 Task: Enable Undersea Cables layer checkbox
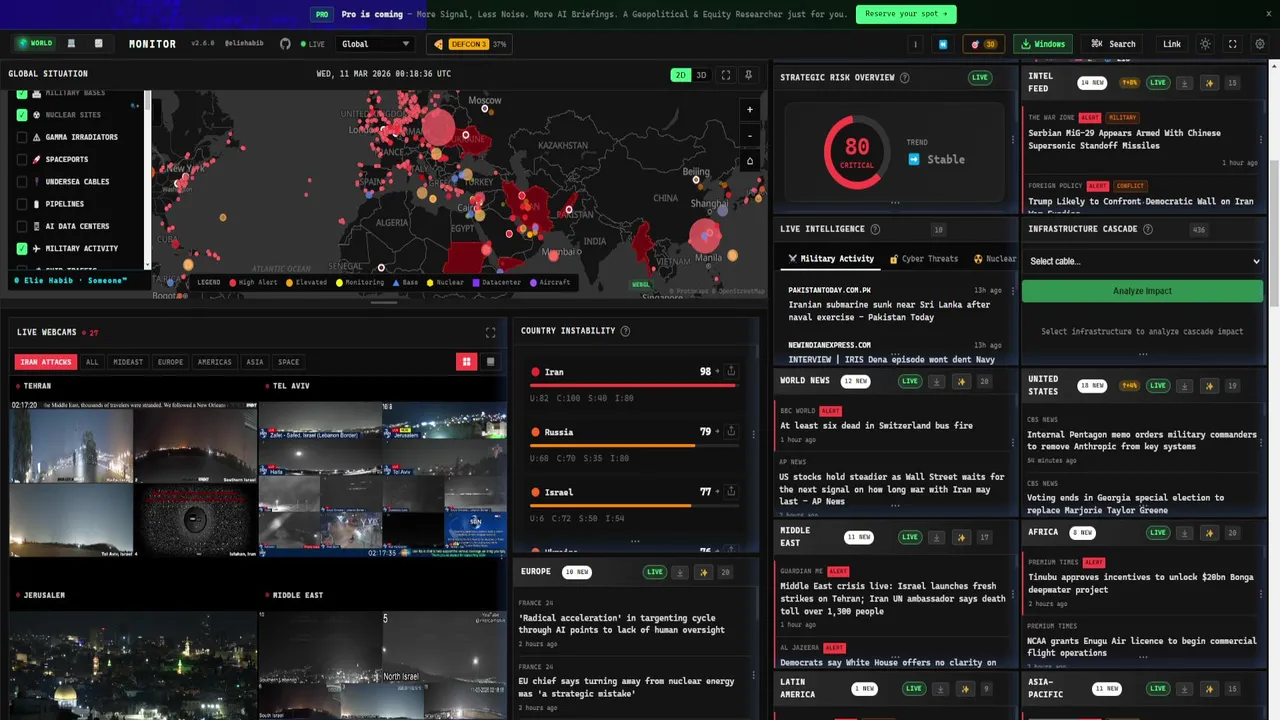point(22,182)
